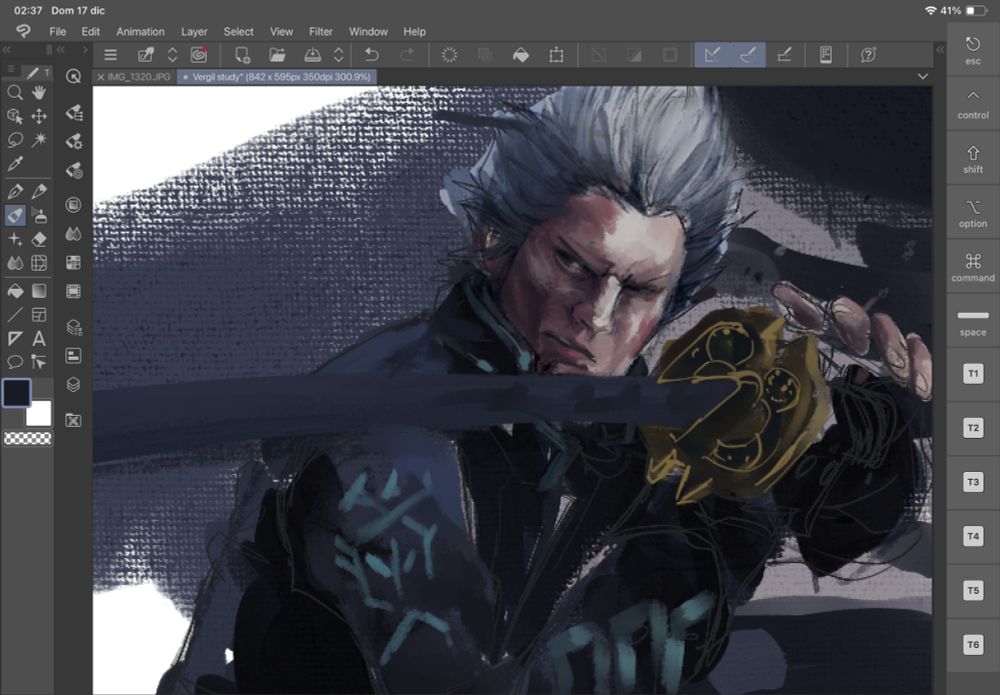
Task: Open the Color Wheel panel icon
Action: (x=73, y=205)
